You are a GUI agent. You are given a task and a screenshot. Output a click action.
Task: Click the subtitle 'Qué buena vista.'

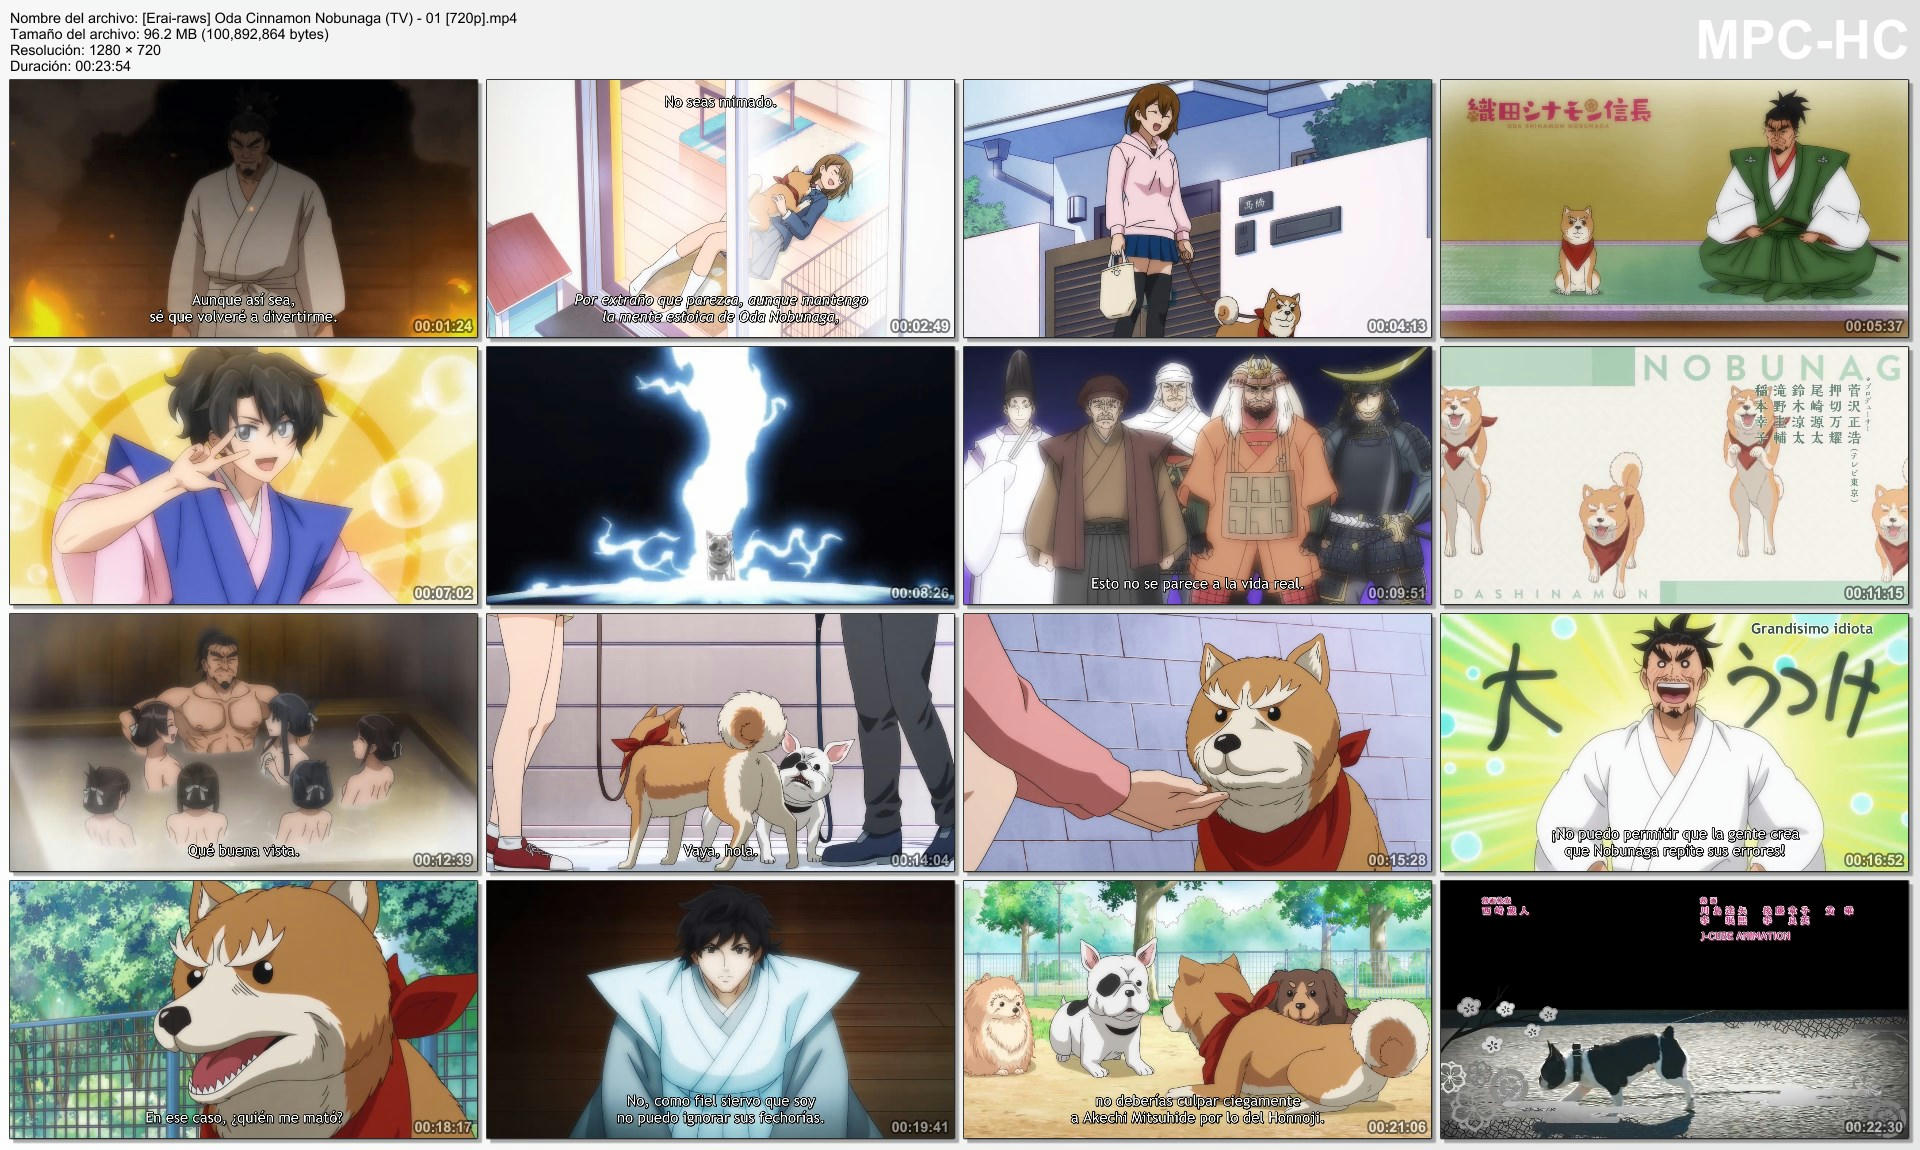click(x=244, y=851)
